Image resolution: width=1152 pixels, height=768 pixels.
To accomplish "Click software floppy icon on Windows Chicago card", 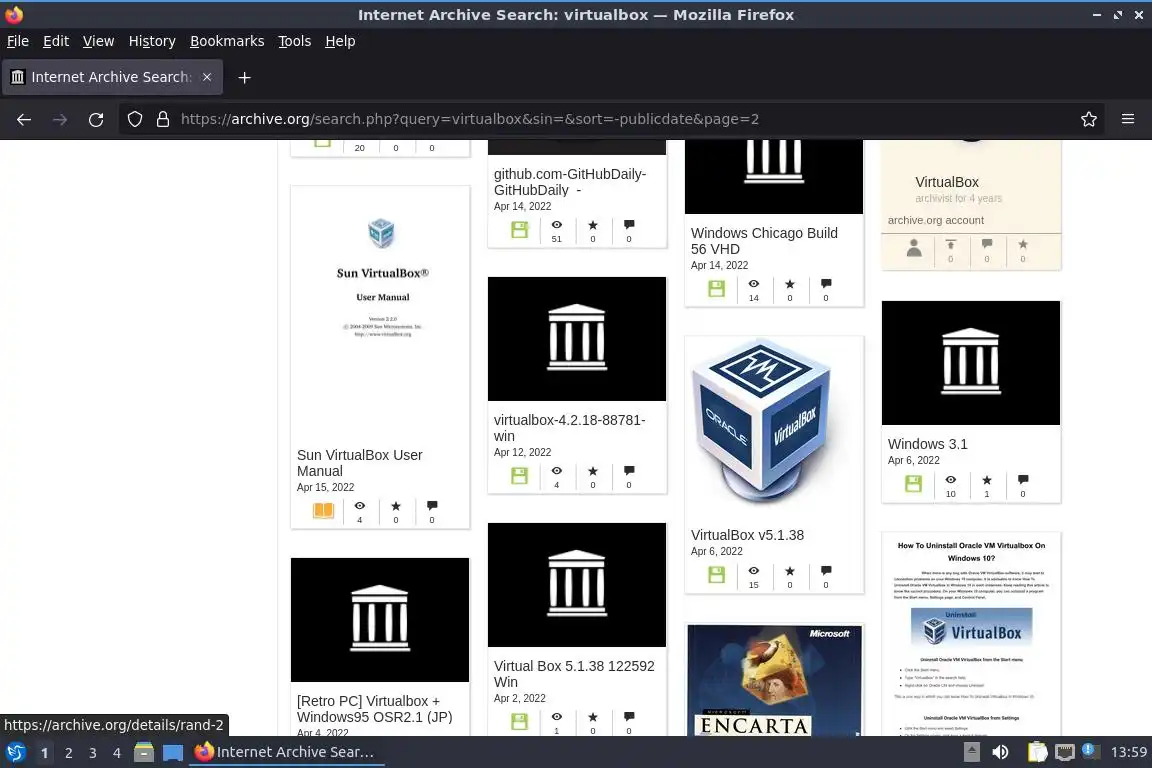I will pyautogui.click(x=716, y=289).
